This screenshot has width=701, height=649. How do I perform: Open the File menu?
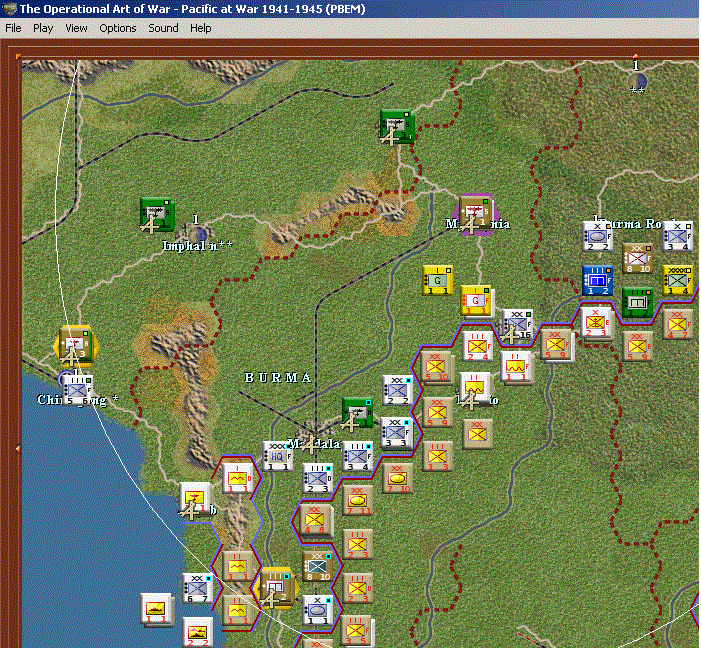pyautogui.click(x=13, y=28)
